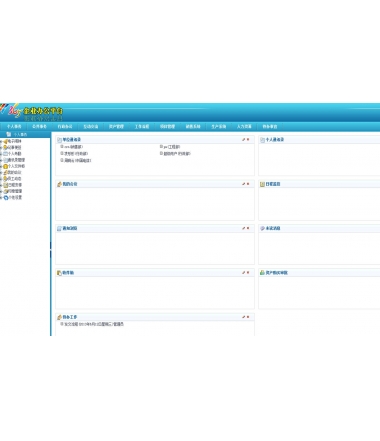Click the unread messages panel bubble icon

262,228
